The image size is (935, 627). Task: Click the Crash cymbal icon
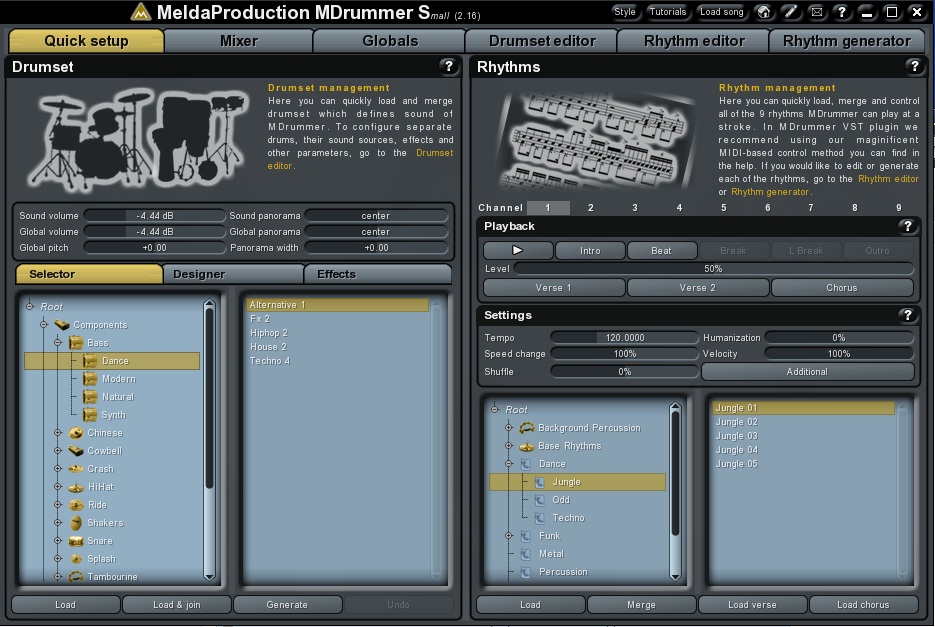(76, 469)
